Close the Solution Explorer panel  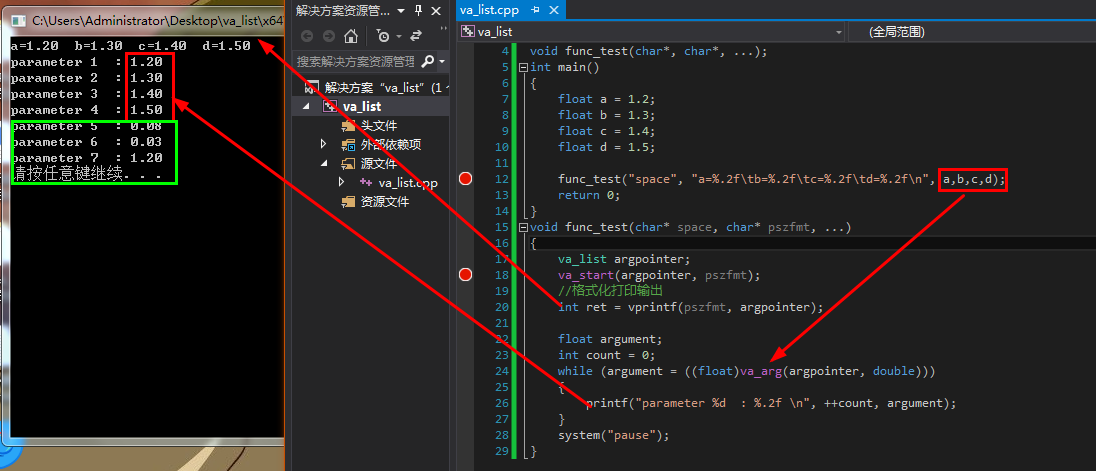click(438, 10)
